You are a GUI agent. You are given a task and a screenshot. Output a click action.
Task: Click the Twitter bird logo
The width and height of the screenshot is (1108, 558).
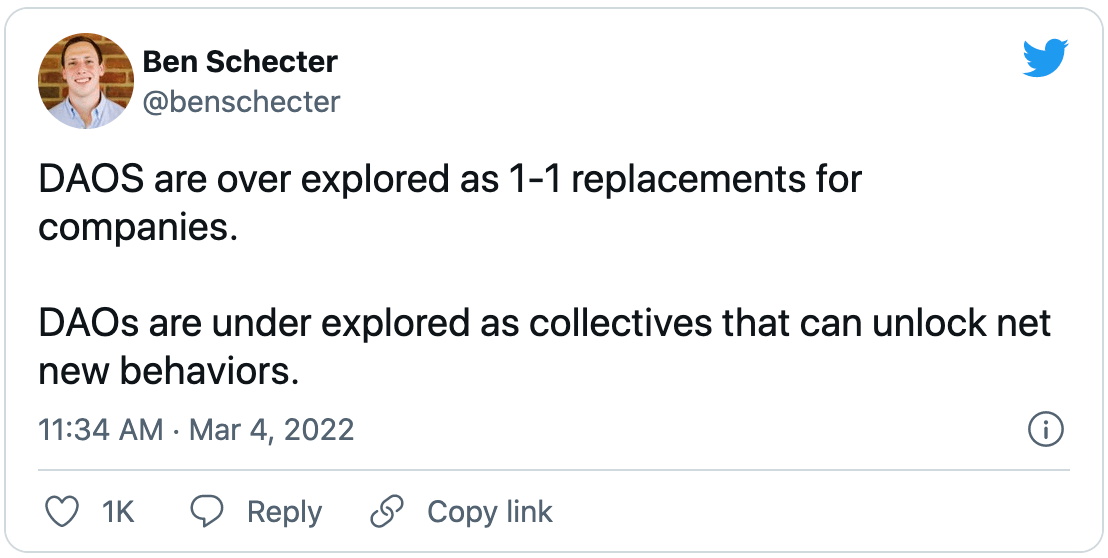coord(1046,60)
